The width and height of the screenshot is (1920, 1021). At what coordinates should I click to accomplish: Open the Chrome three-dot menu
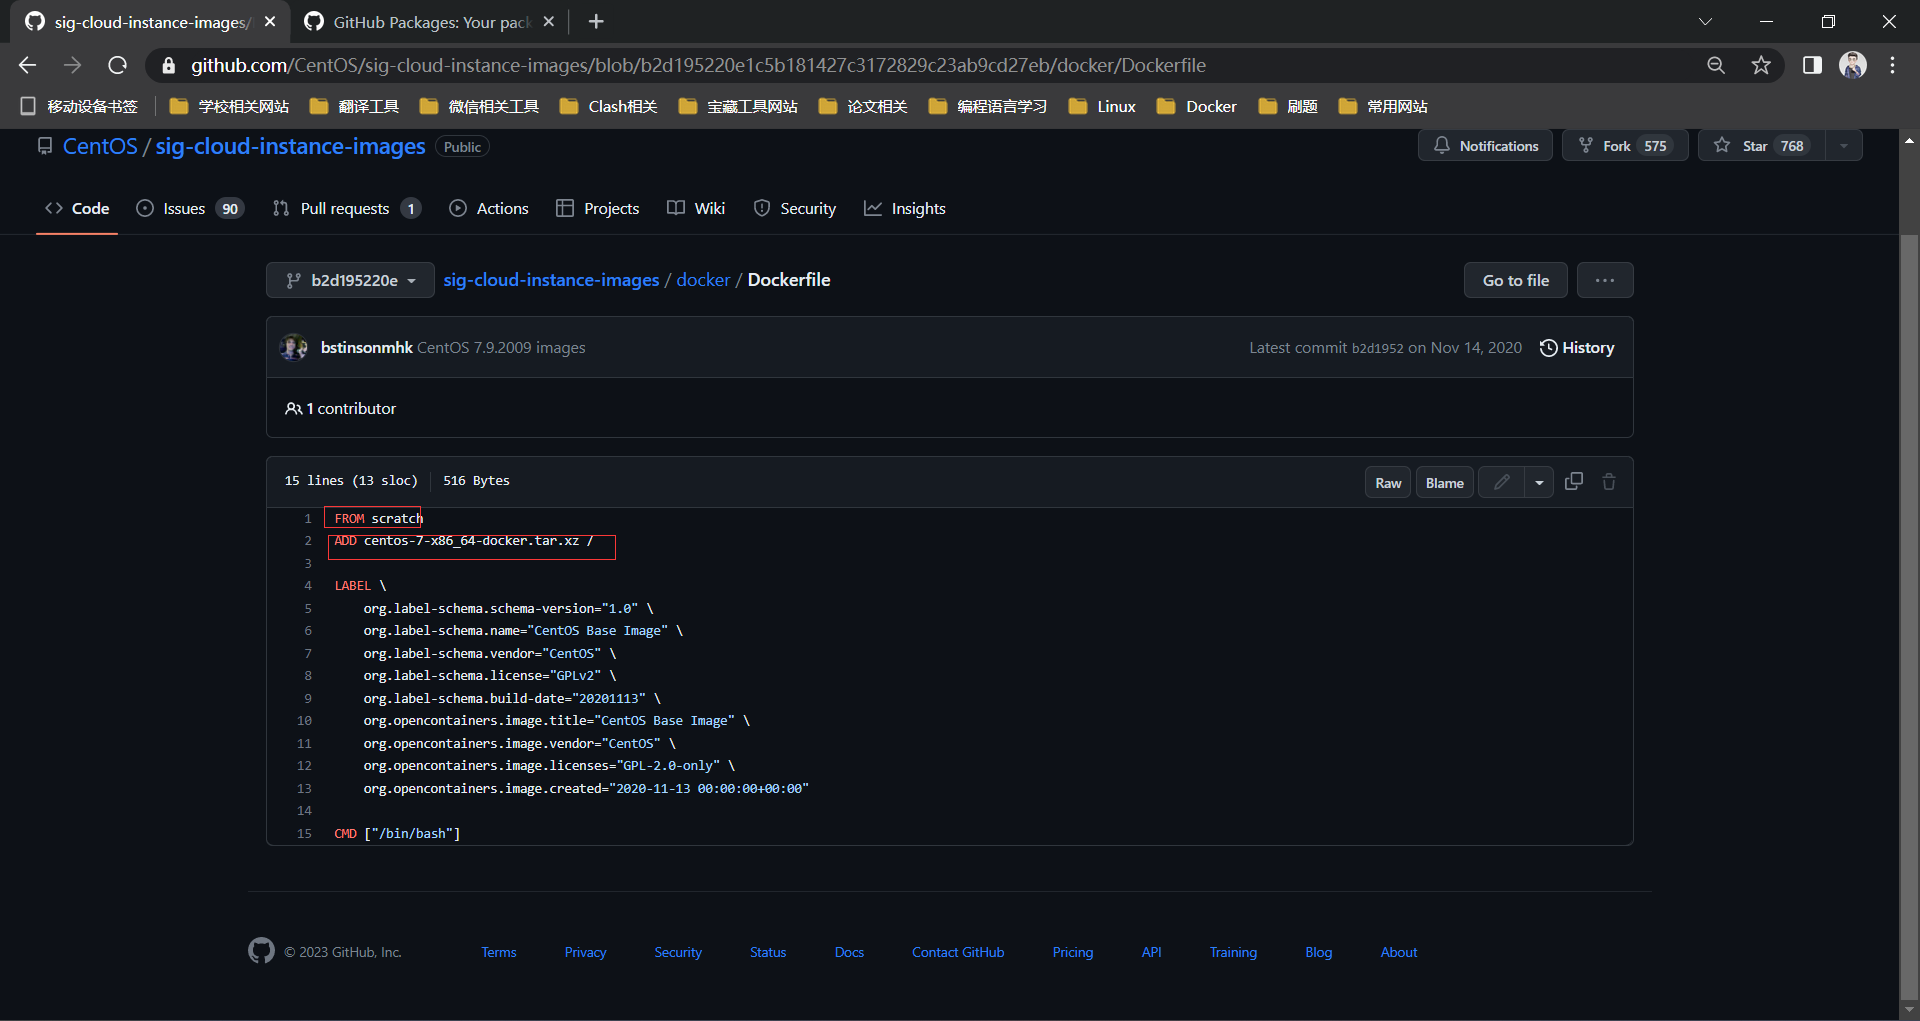[1893, 65]
